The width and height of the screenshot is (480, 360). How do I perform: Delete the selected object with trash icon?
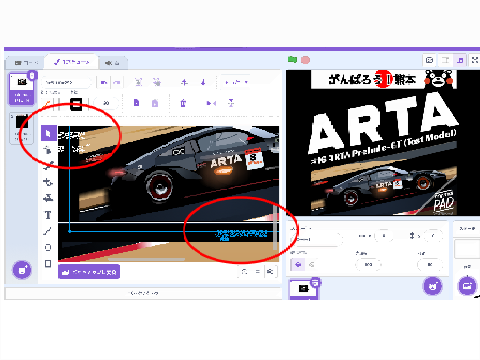183,103
